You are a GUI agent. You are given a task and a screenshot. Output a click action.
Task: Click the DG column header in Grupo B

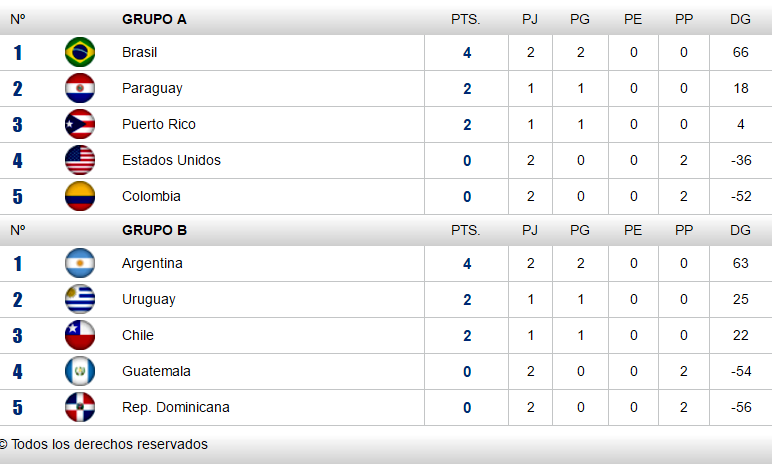pyautogui.click(x=740, y=230)
